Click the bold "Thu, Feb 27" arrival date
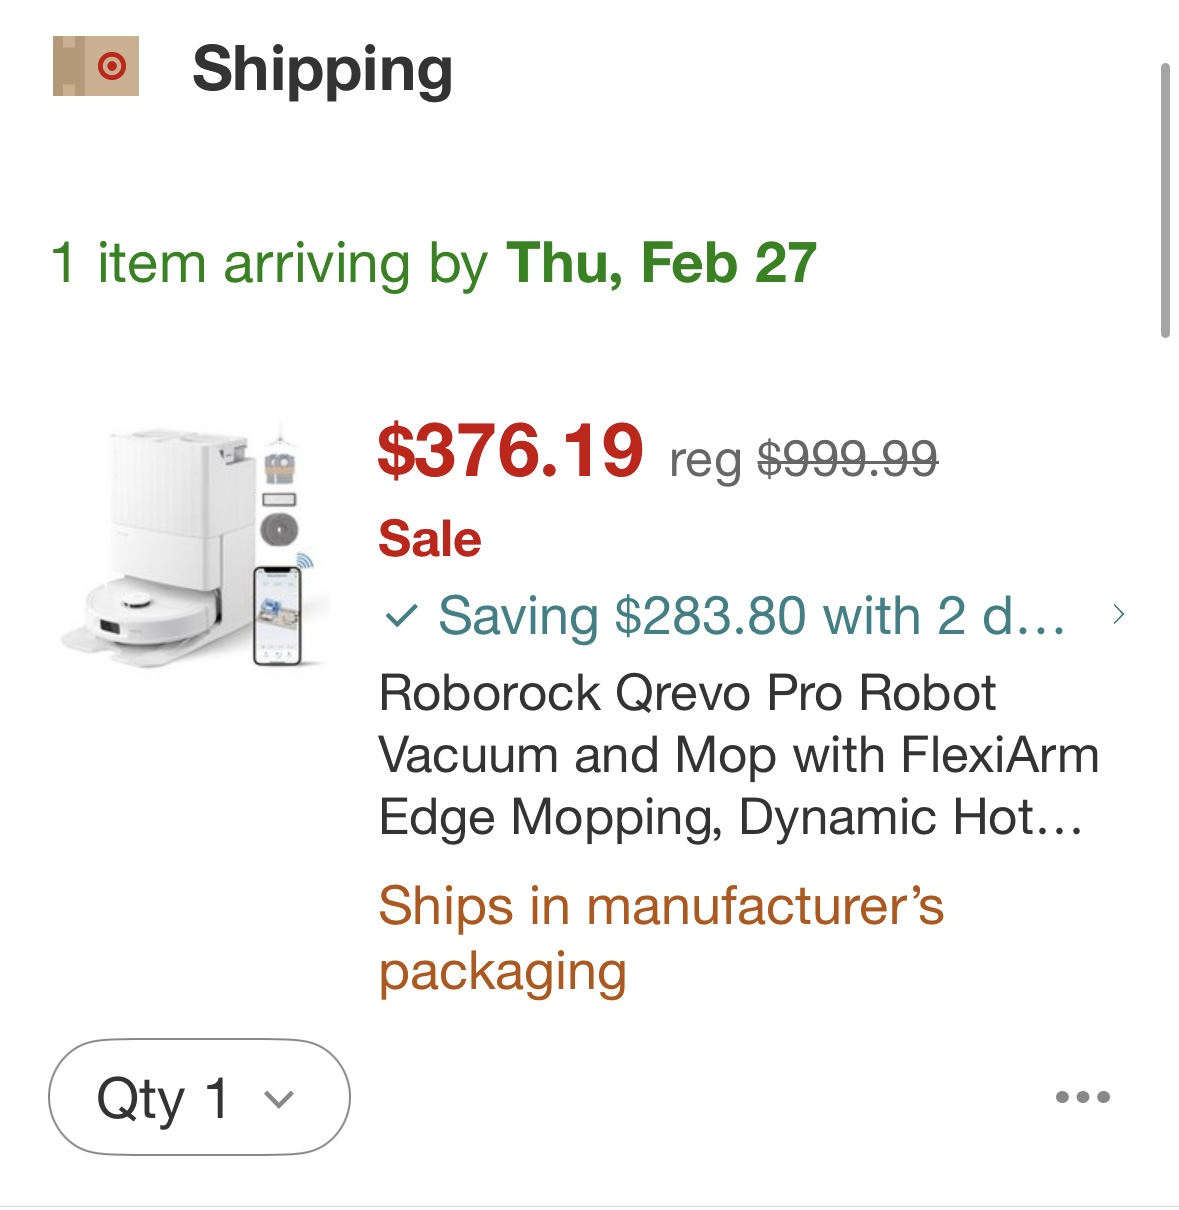The height and width of the screenshot is (1210, 1179). coord(661,264)
